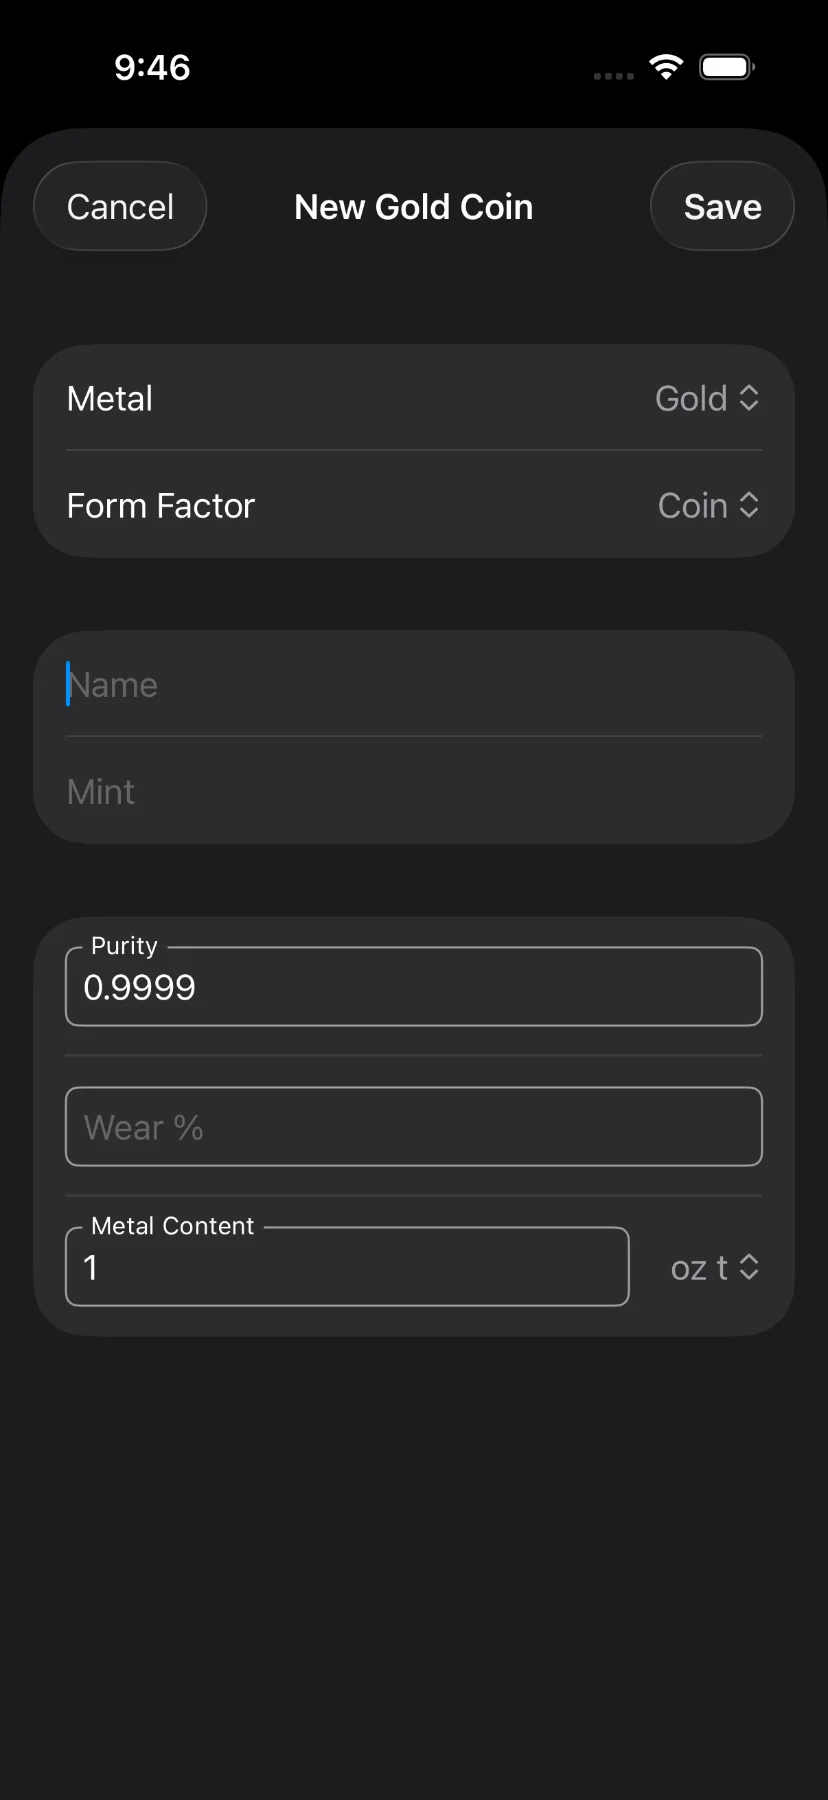This screenshot has height=1800, width=828.
Task: Select the Metal Content field showing 1
Action: coord(347,1267)
